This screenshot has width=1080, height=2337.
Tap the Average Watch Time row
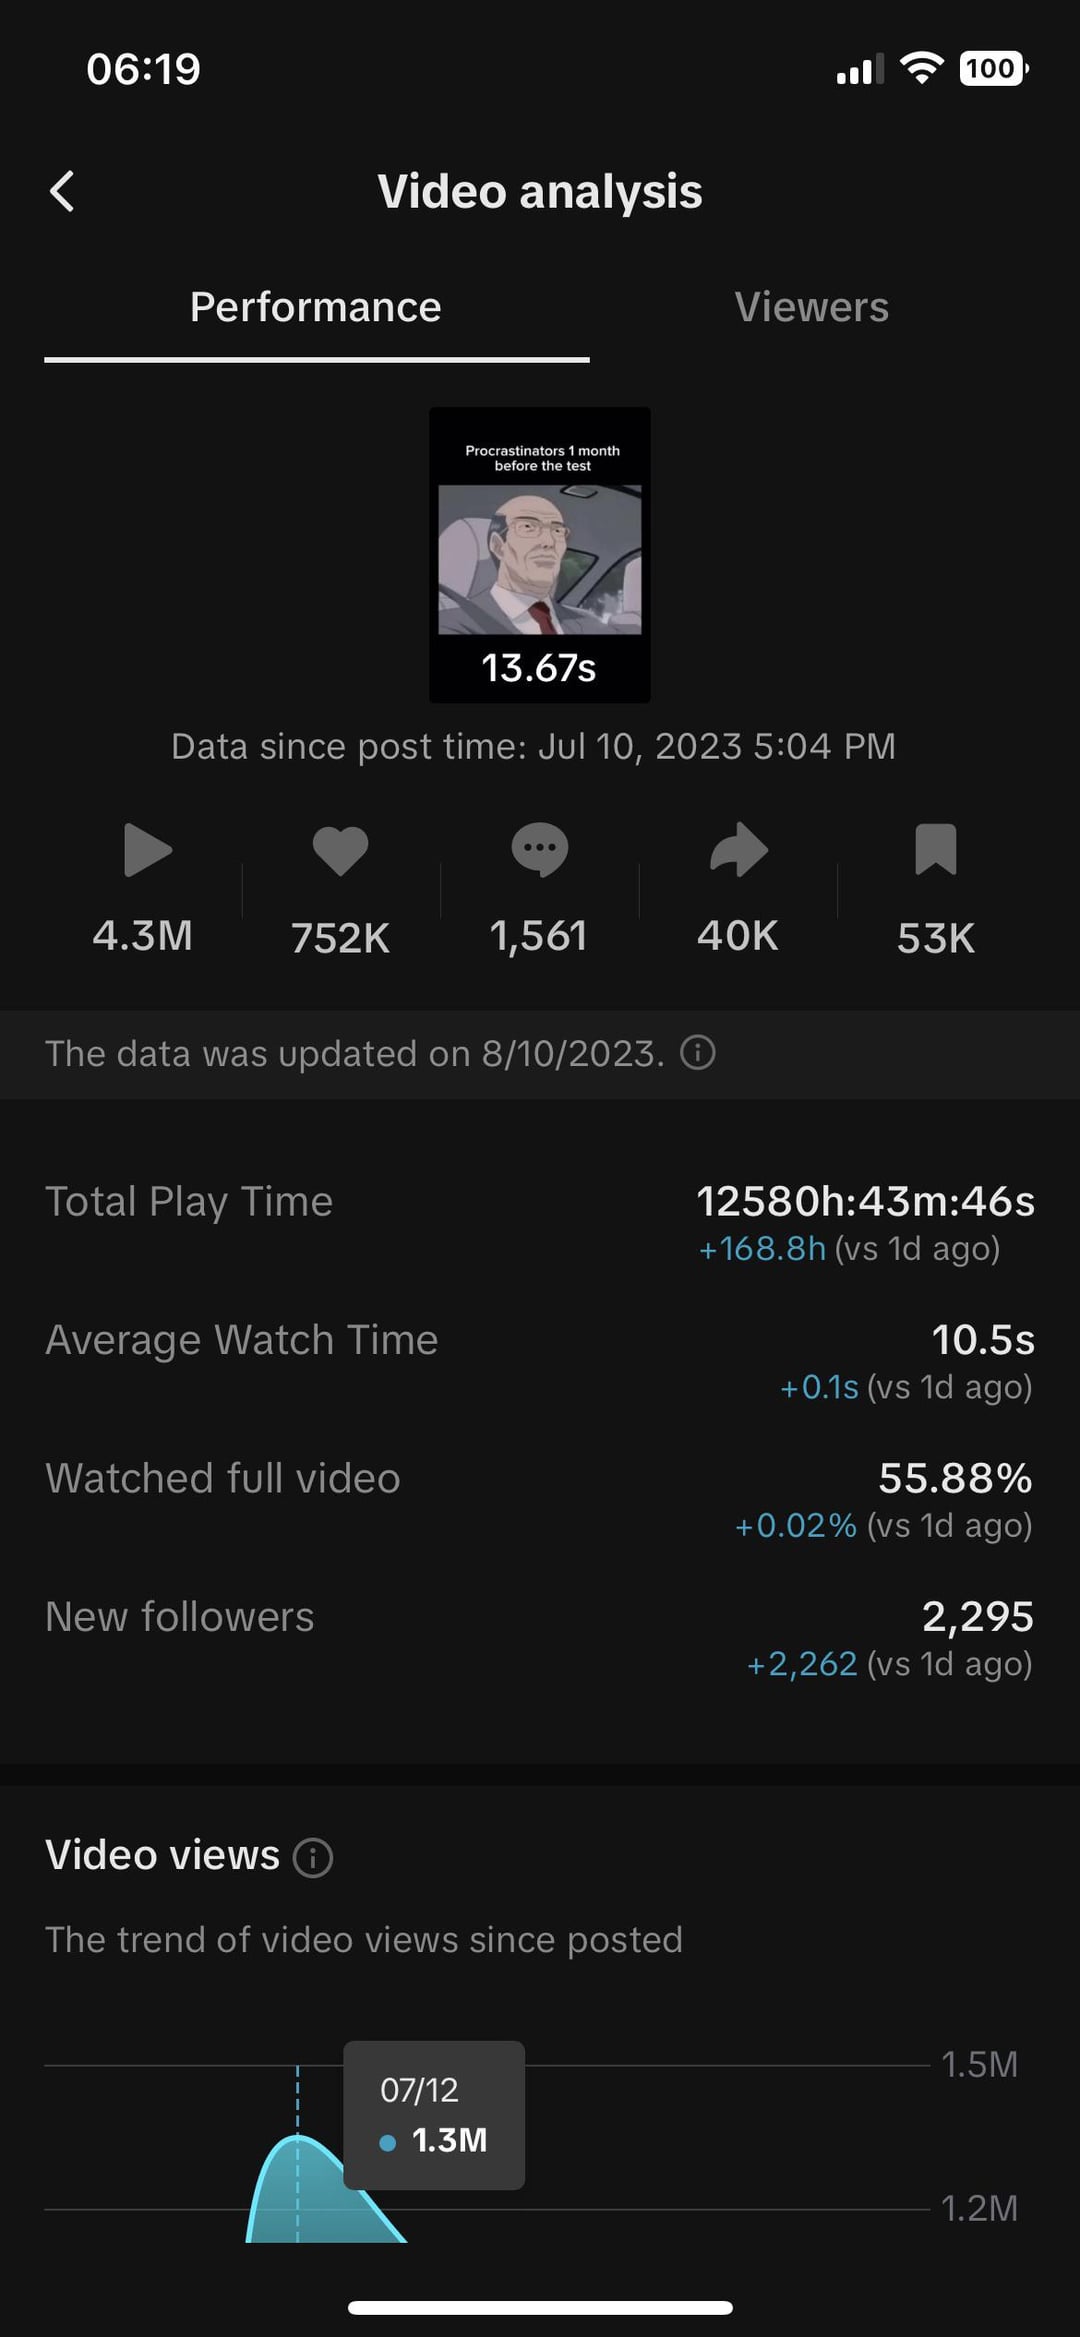coord(540,1361)
